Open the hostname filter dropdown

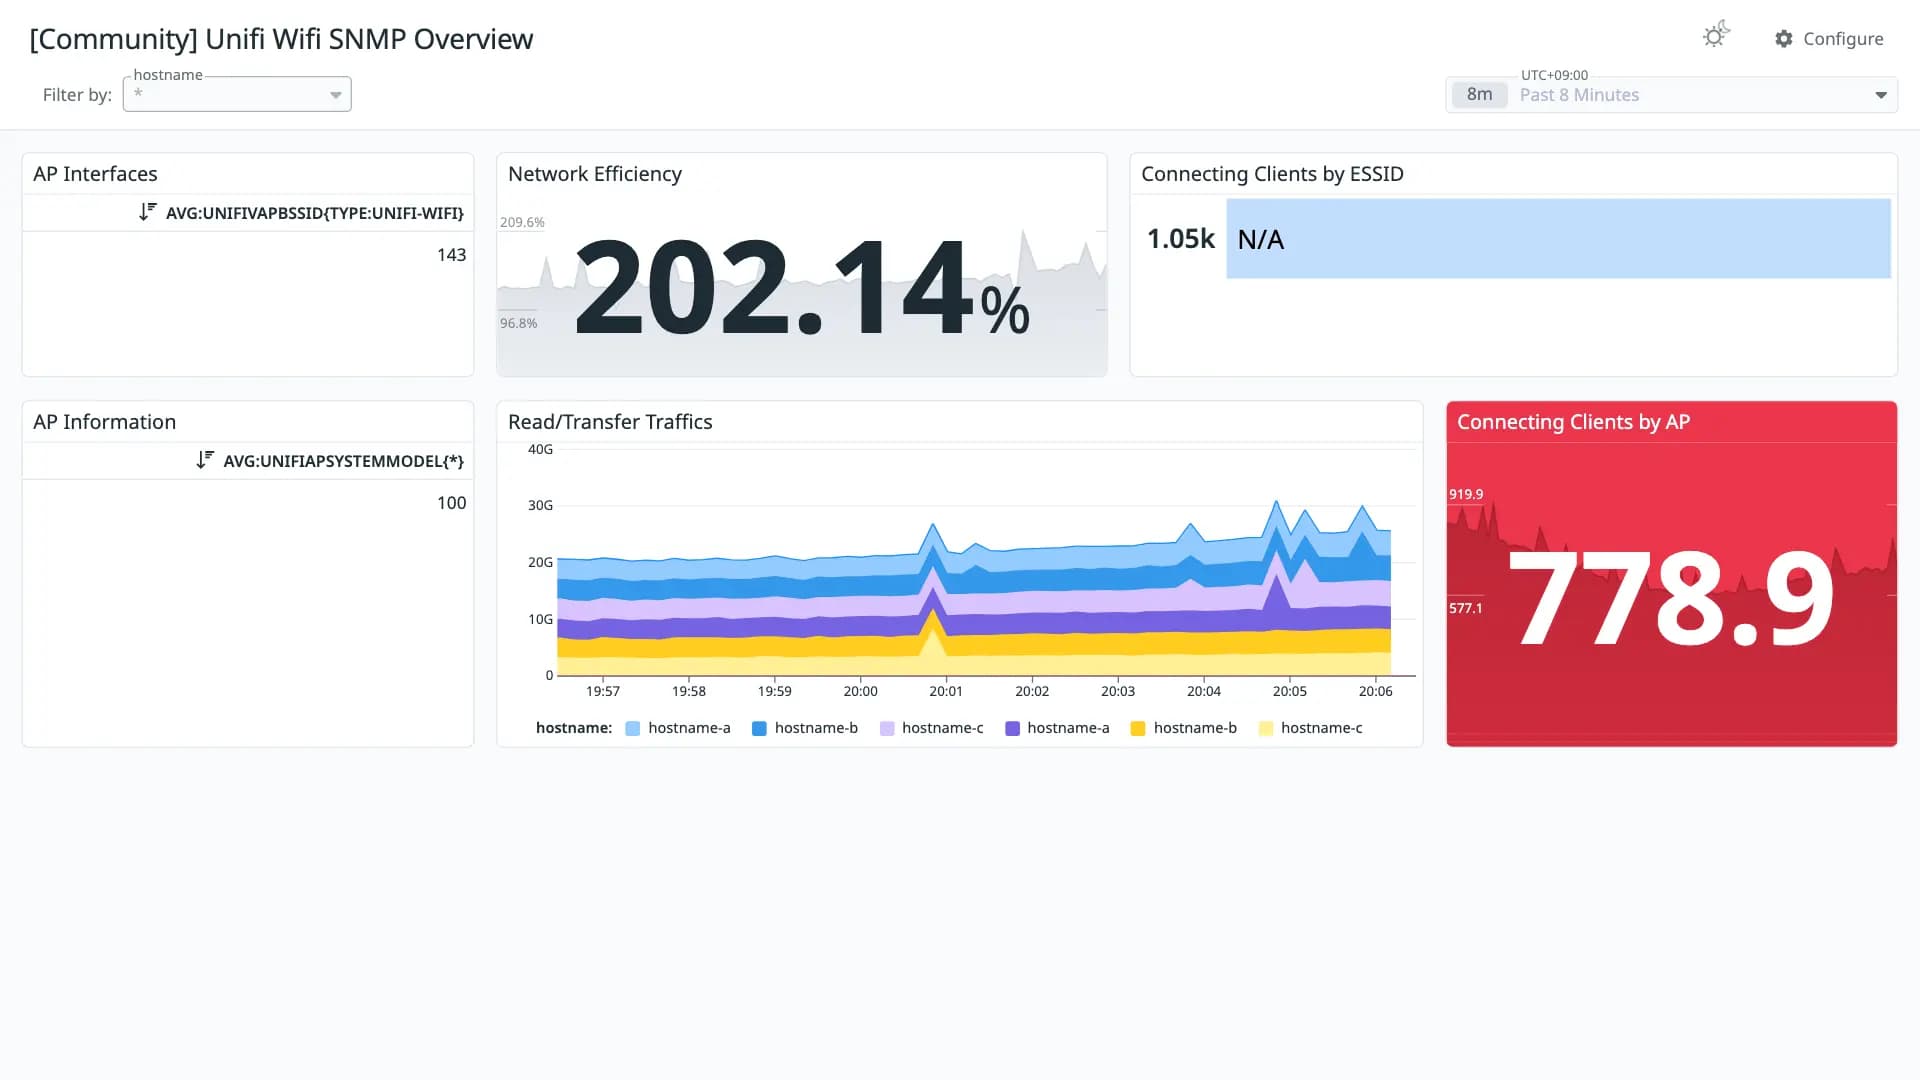coord(237,94)
